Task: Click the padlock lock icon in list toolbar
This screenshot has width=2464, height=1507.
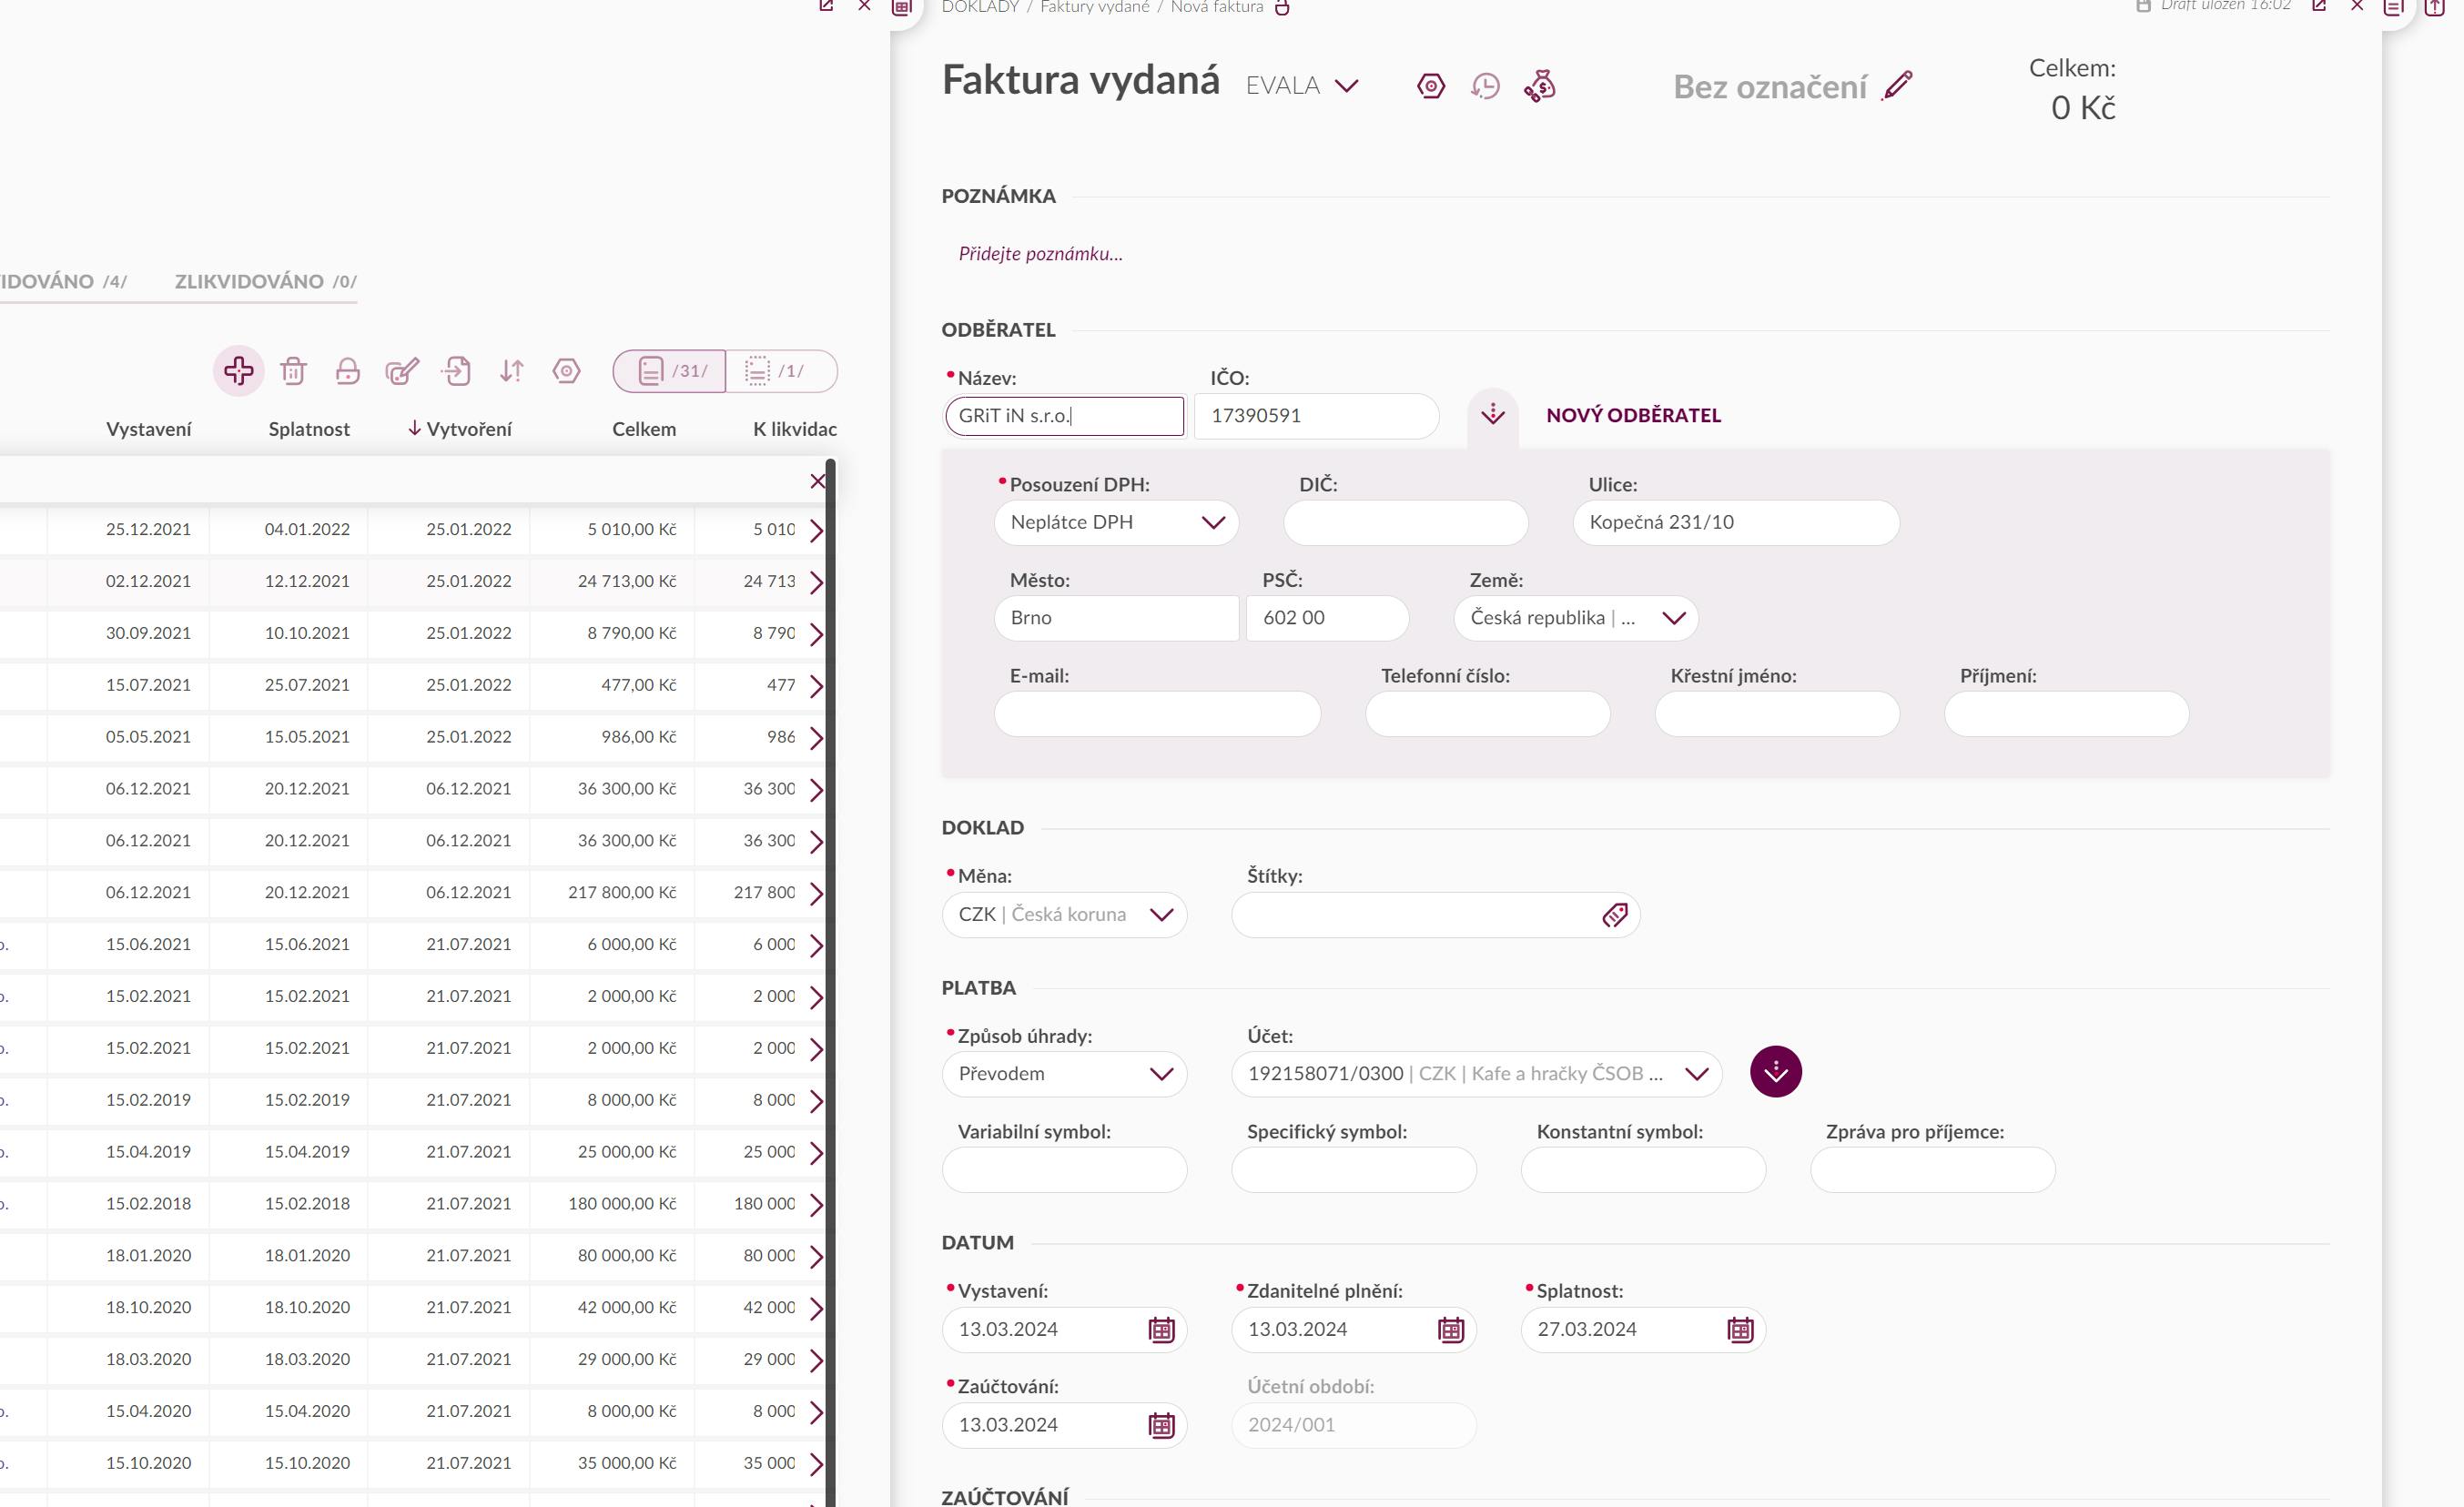Action: pos(347,371)
